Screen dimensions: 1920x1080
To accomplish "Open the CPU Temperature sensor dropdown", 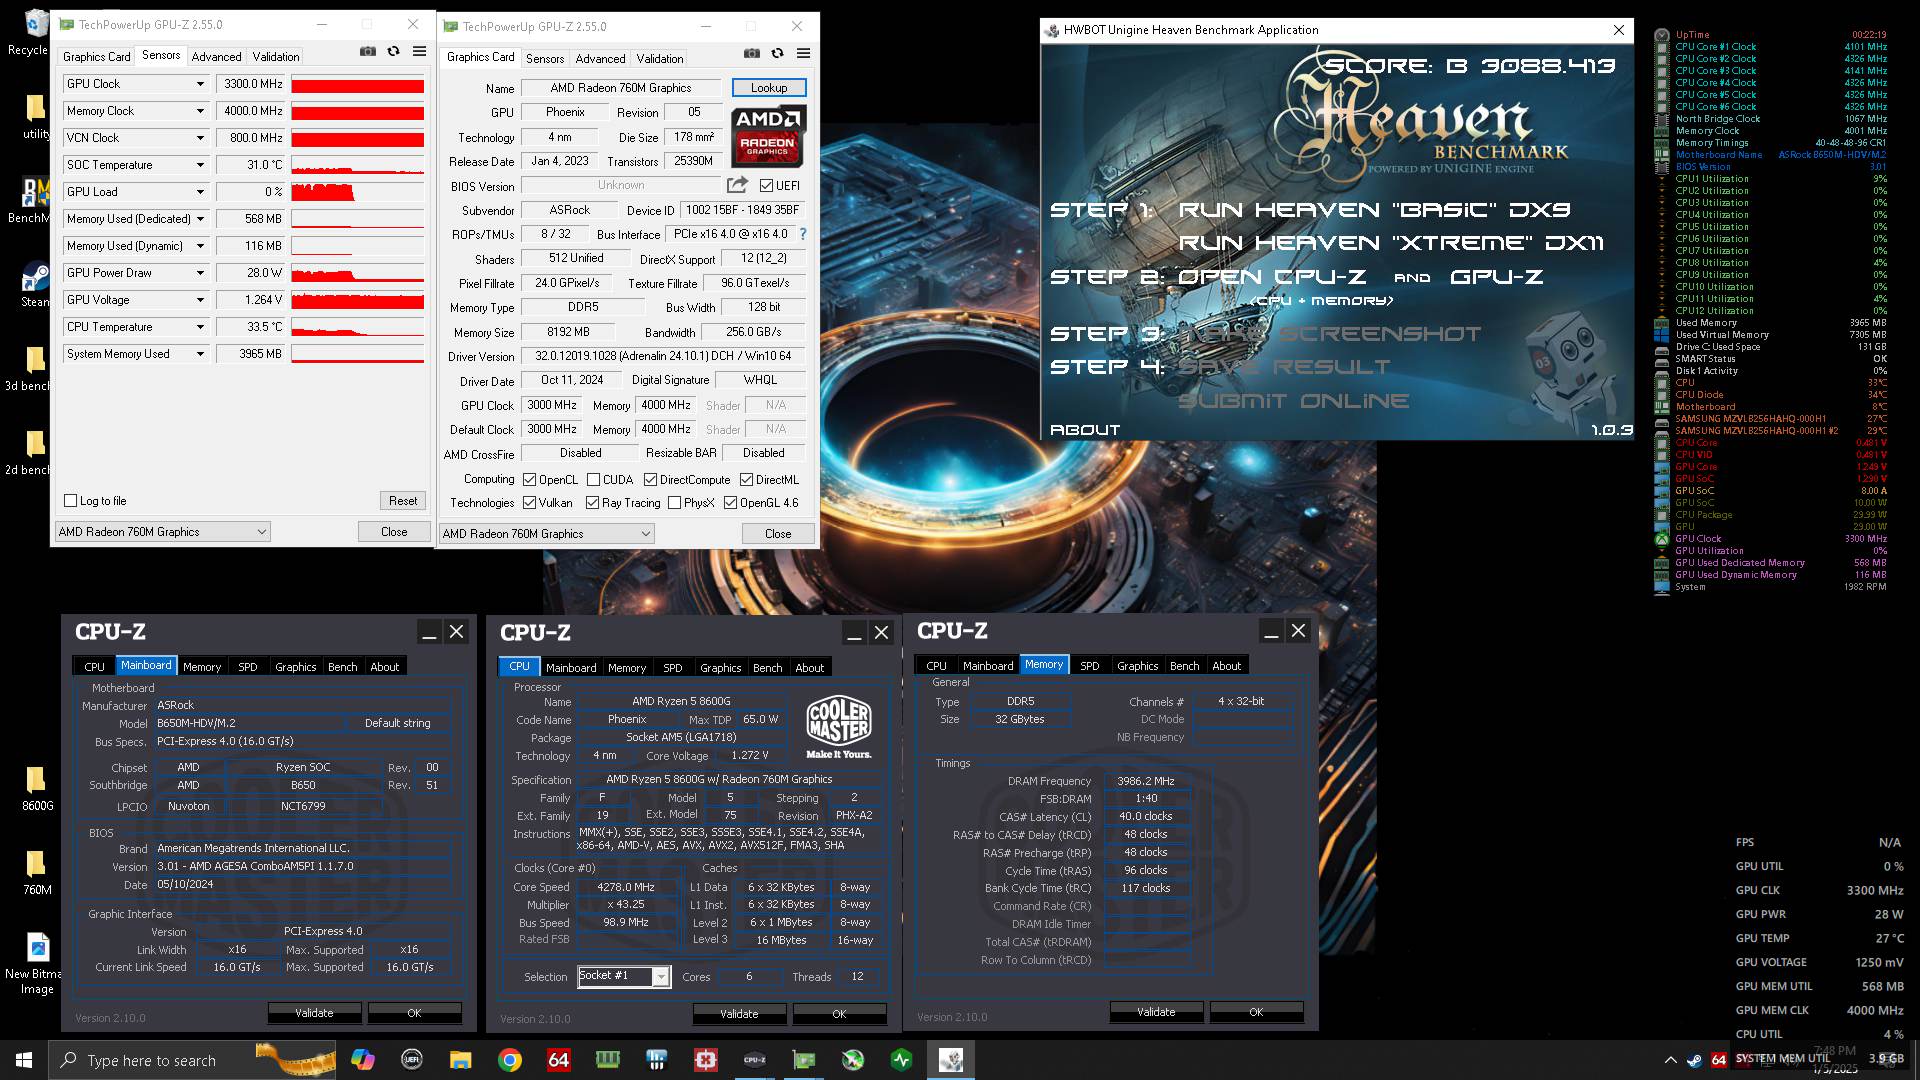I will [x=200, y=327].
